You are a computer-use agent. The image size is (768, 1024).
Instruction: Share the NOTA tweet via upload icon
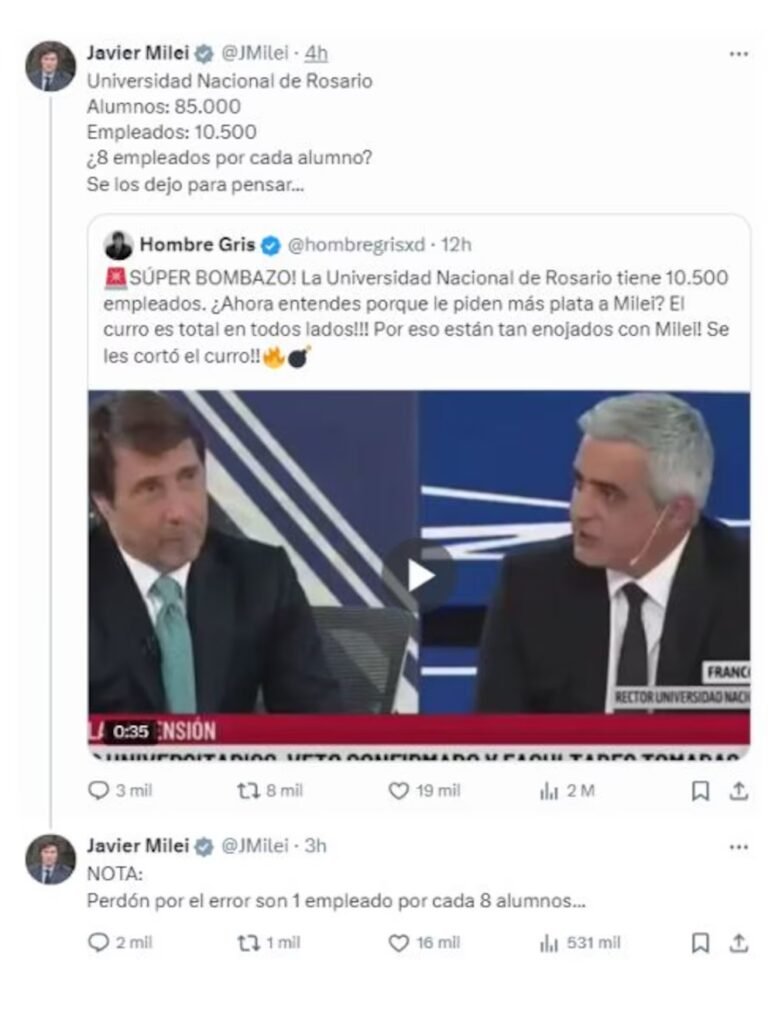pyautogui.click(x=739, y=943)
